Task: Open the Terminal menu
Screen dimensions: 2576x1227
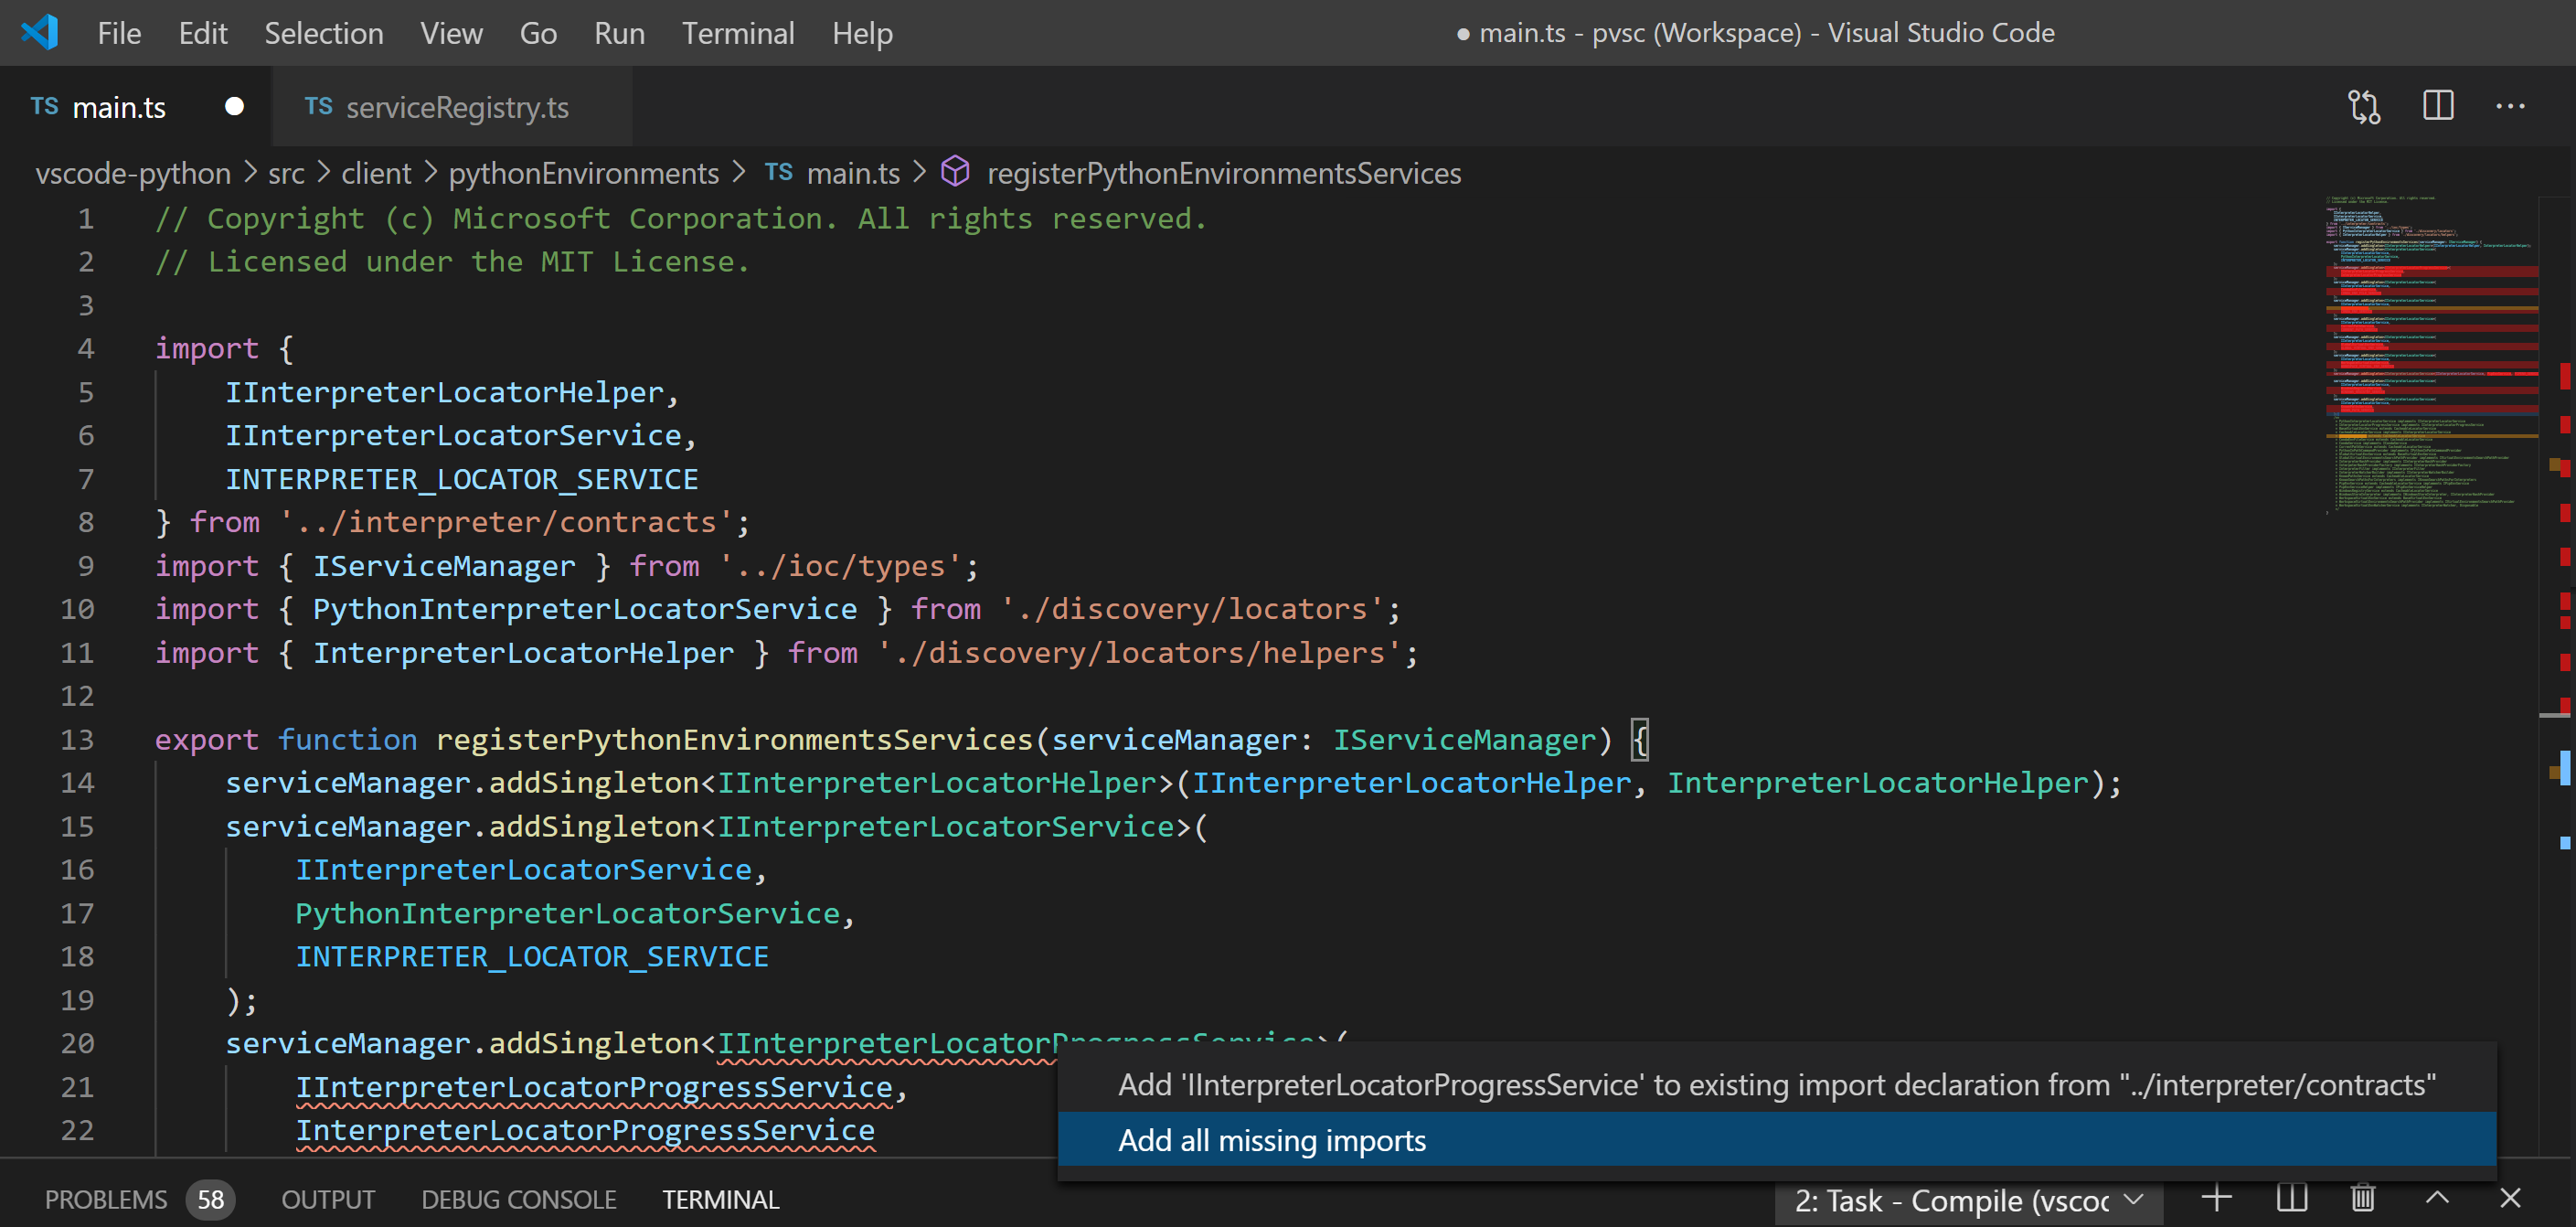Action: coord(737,33)
